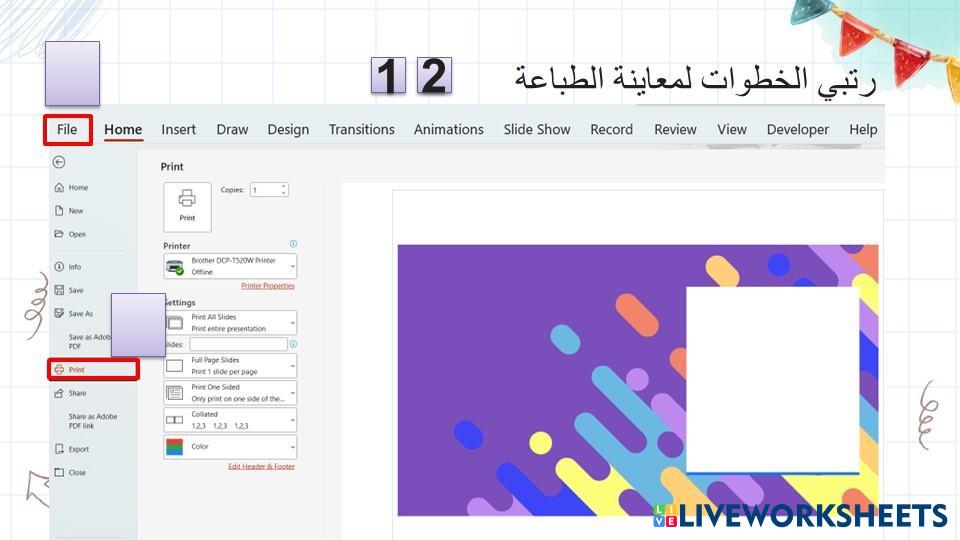The width and height of the screenshot is (960, 540).
Task: Open the Info page in the sidebar
Action: point(74,267)
